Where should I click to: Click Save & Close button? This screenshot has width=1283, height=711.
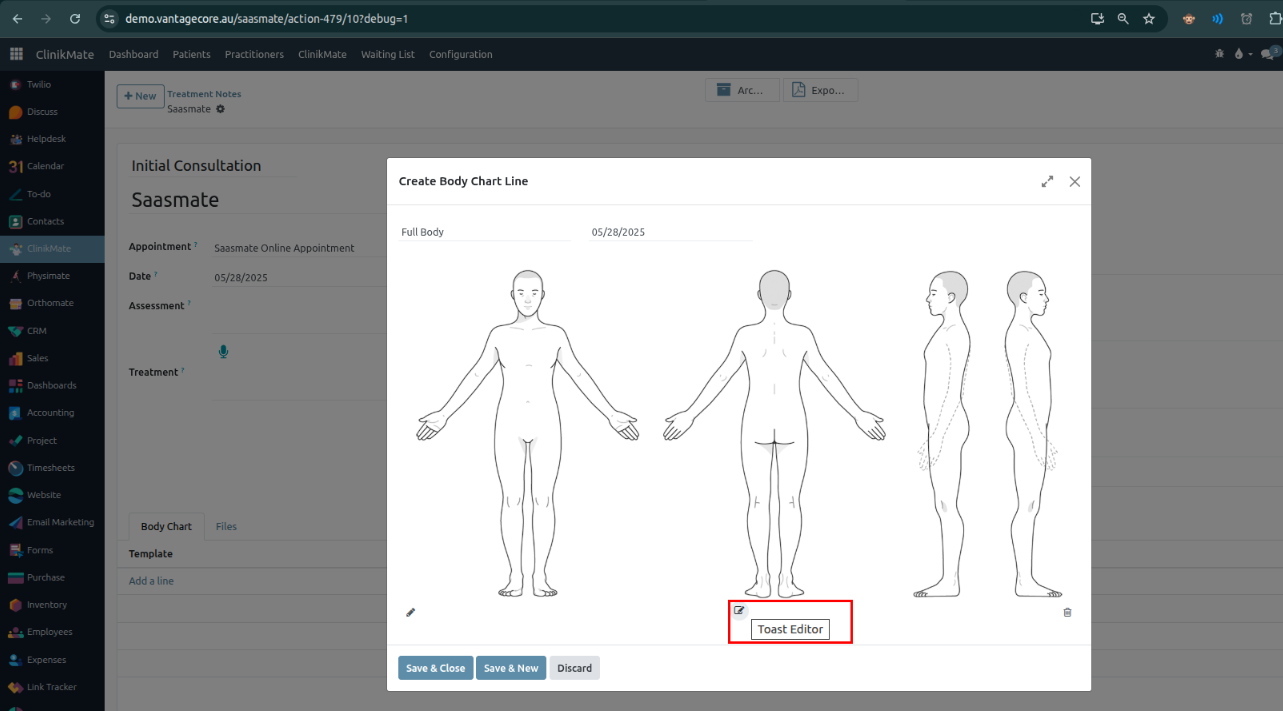pyautogui.click(x=435, y=668)
